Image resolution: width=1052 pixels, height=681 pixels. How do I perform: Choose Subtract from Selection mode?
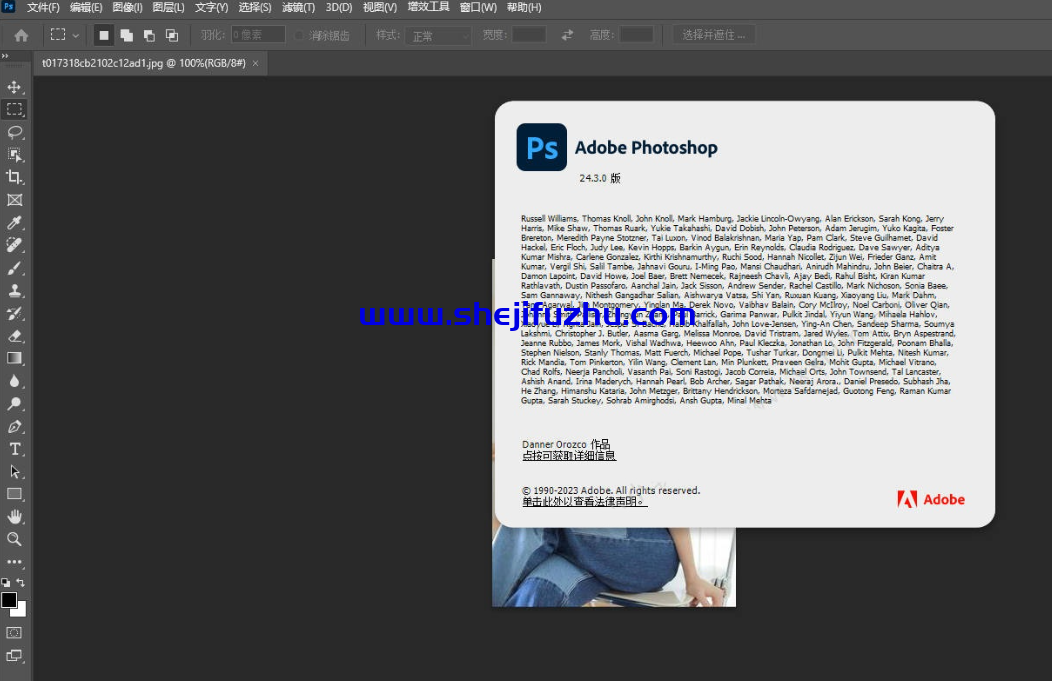point(149,35)
